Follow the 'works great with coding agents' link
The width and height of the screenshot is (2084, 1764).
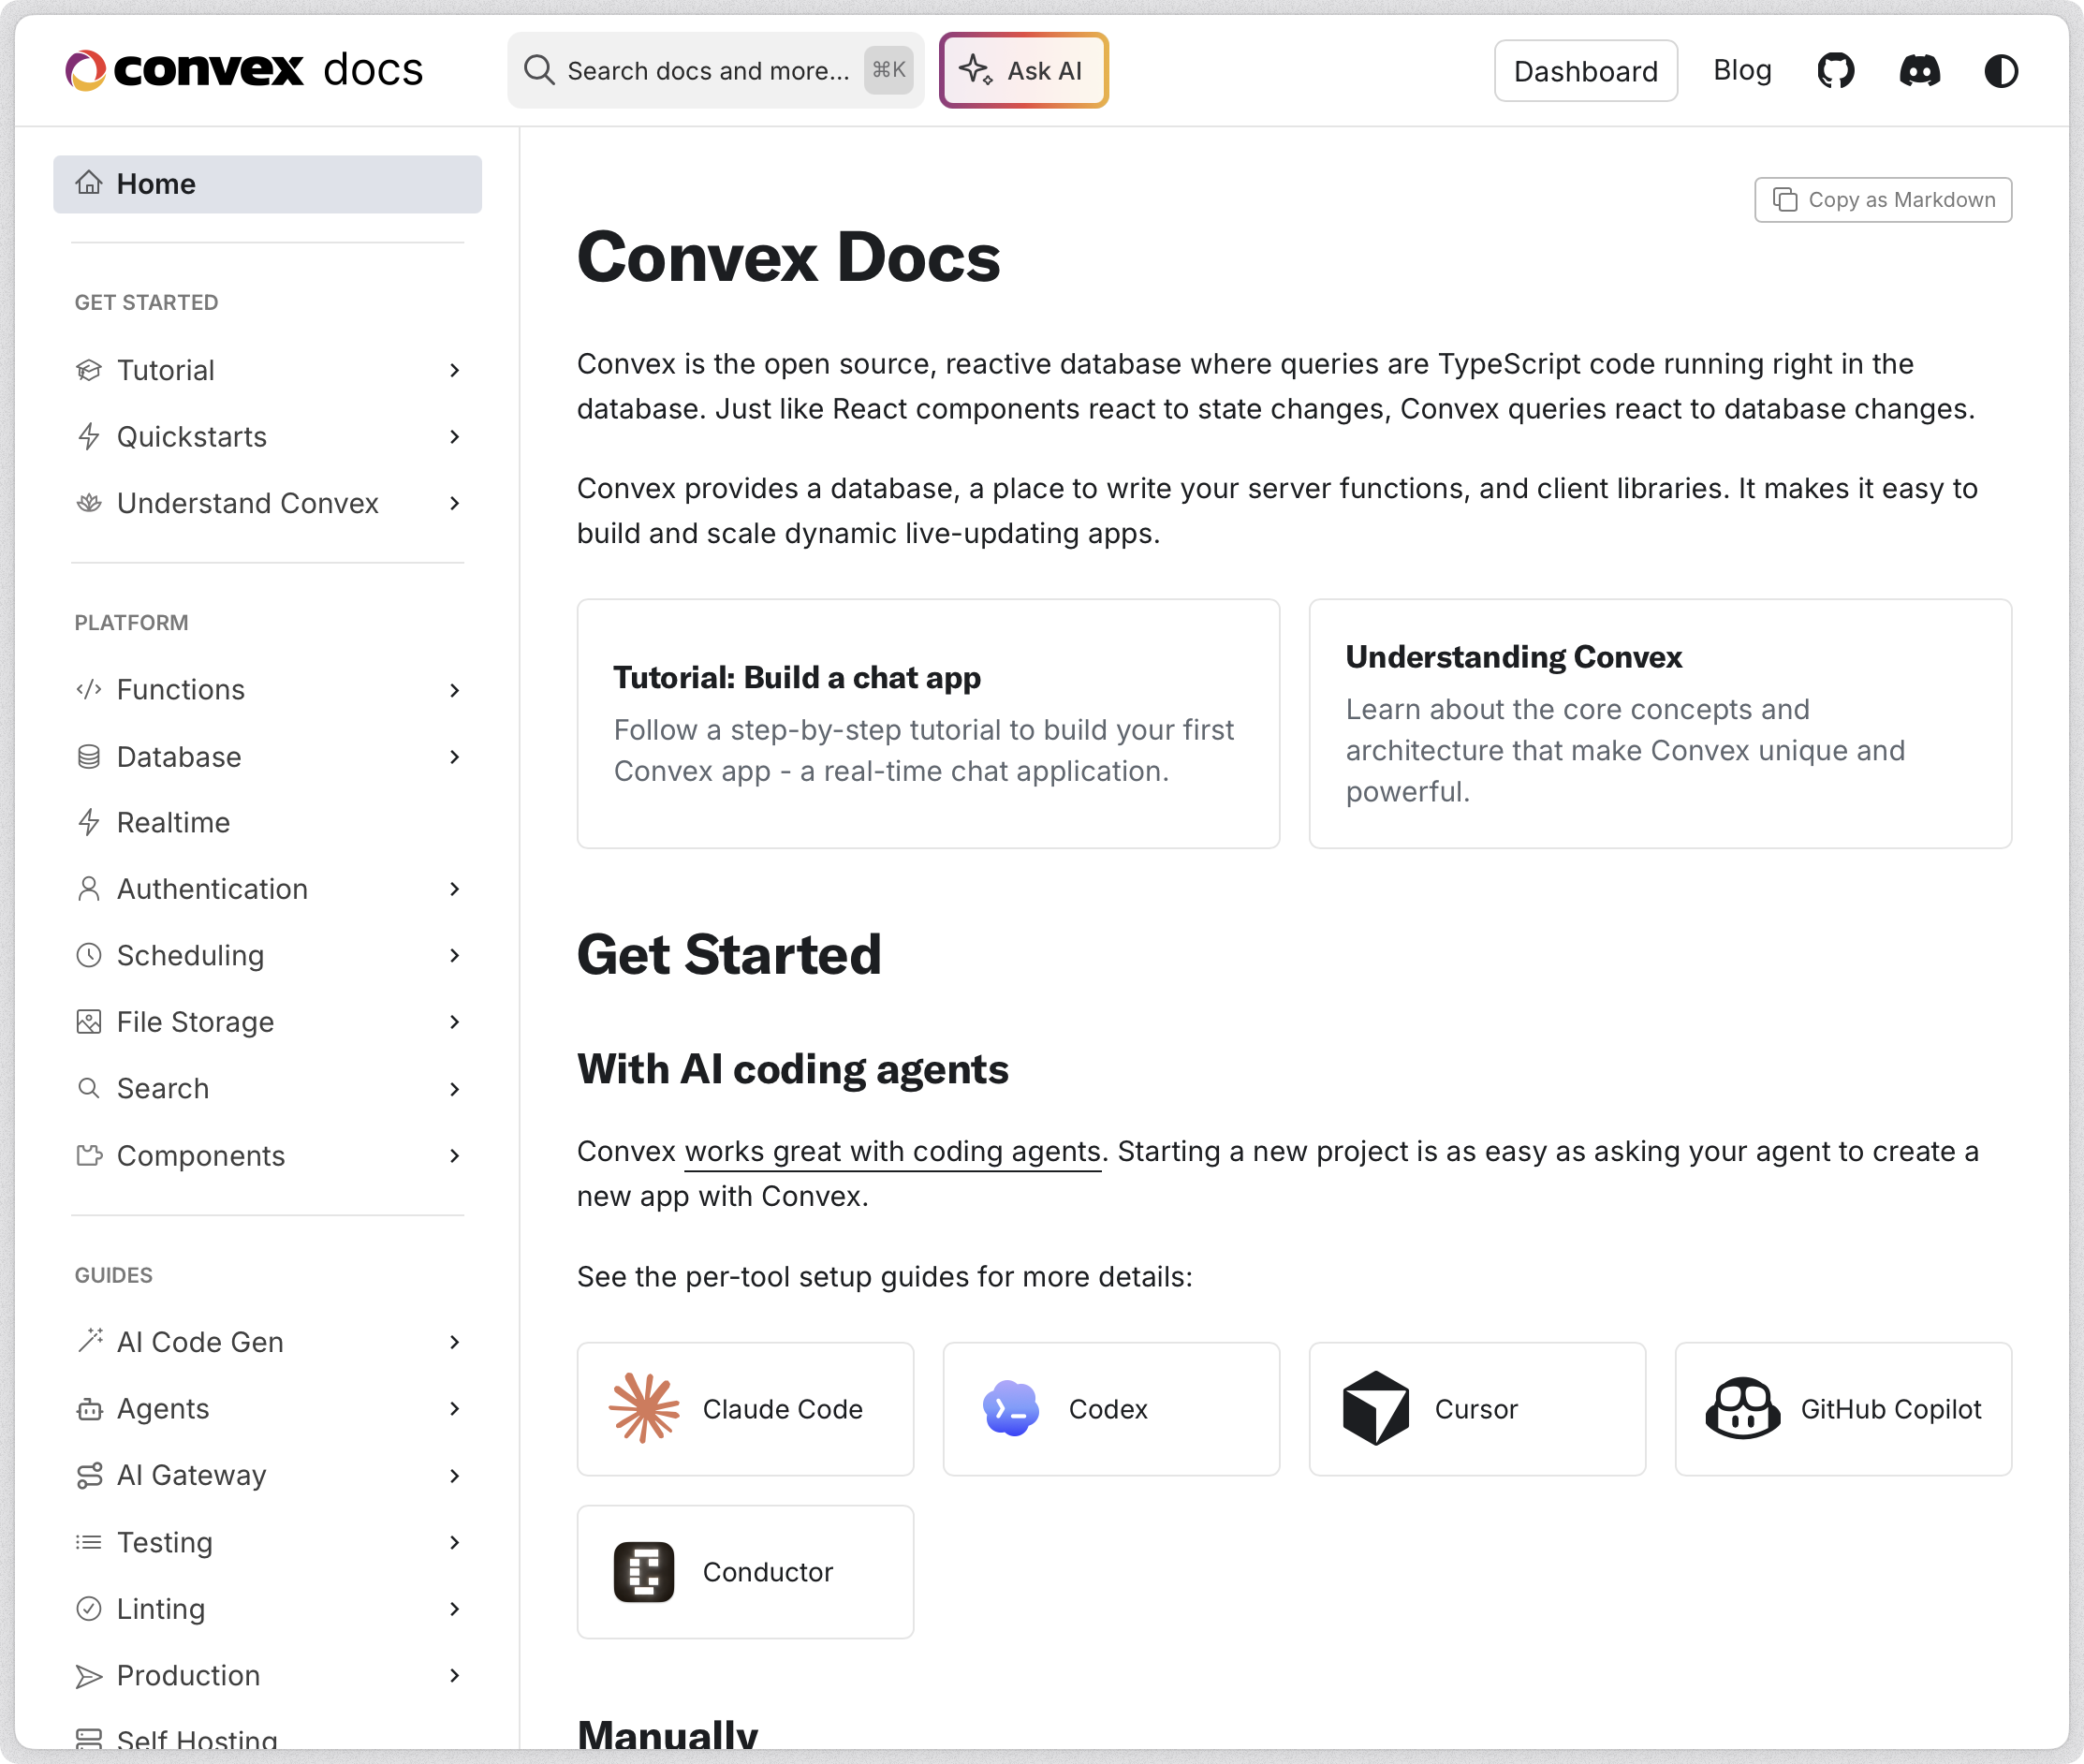tap(892, 1151)
